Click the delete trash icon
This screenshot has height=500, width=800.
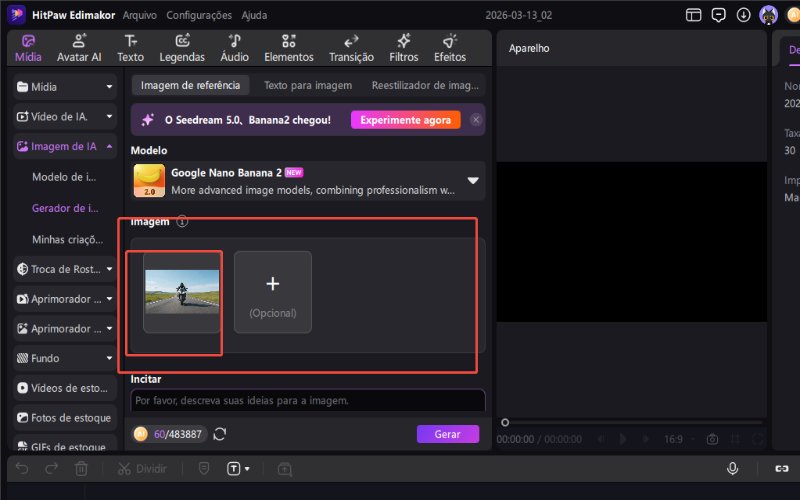[x=81, y=468]
